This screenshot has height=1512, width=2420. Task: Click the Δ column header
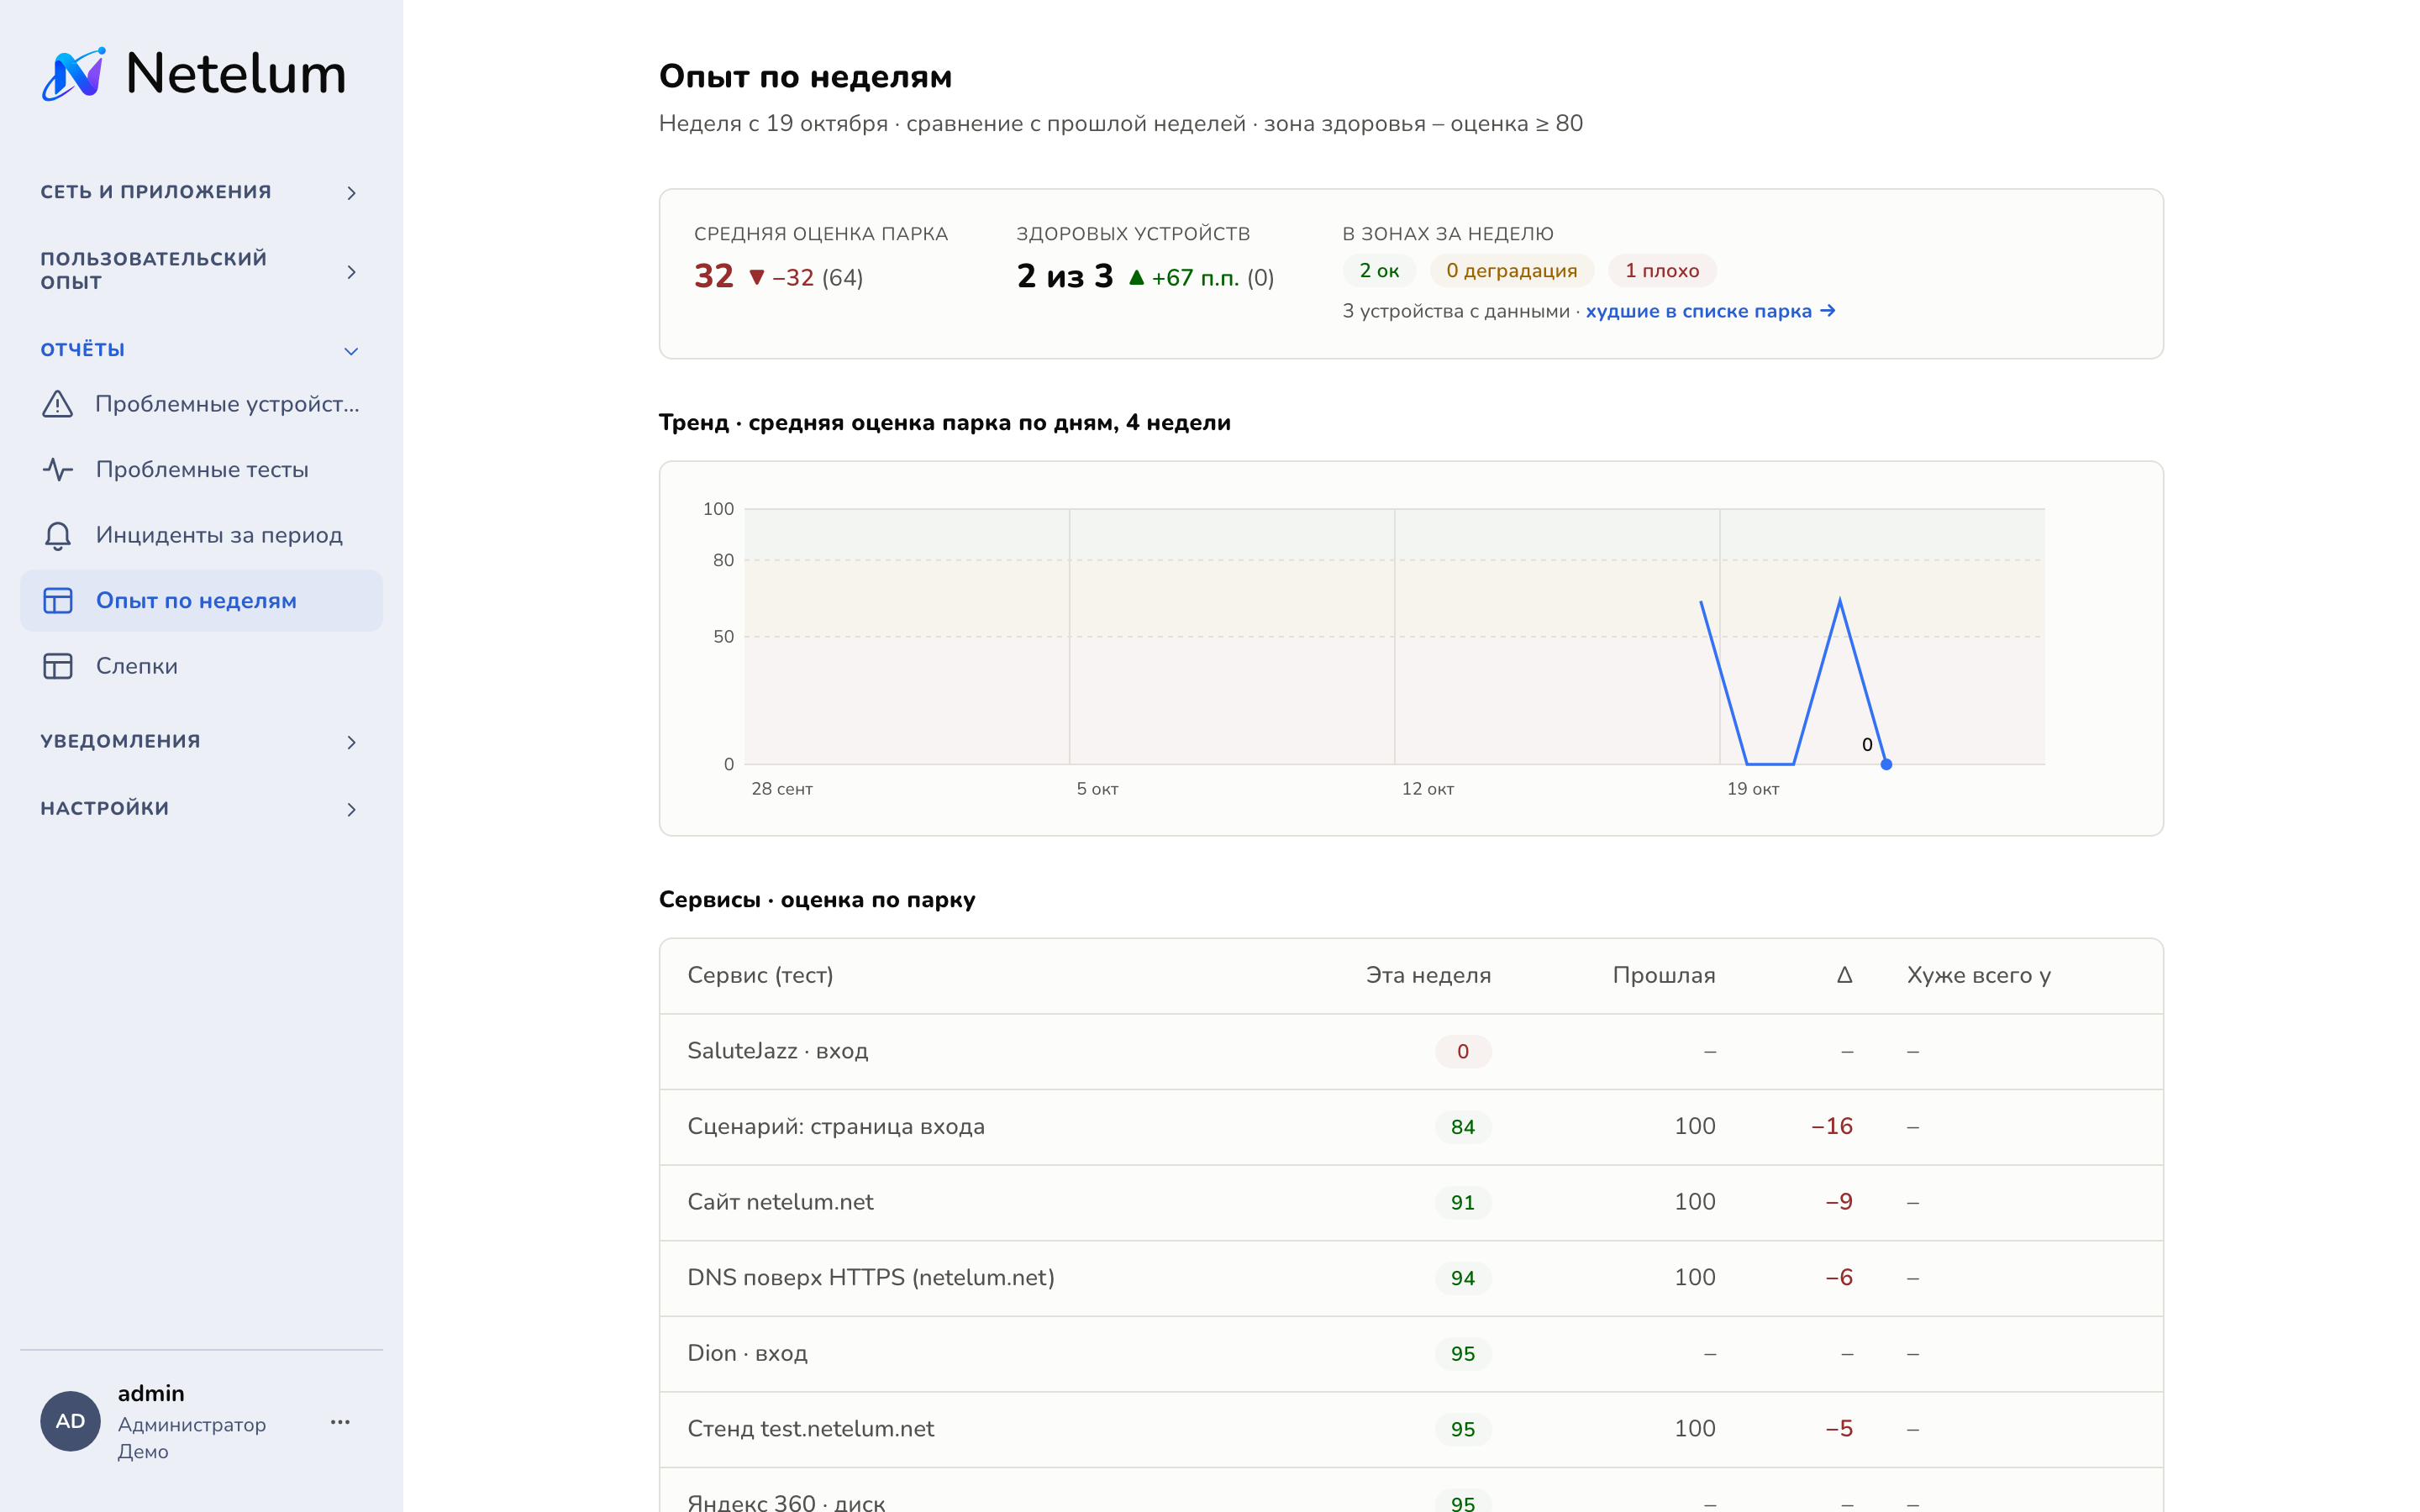tap(1845, 975)
